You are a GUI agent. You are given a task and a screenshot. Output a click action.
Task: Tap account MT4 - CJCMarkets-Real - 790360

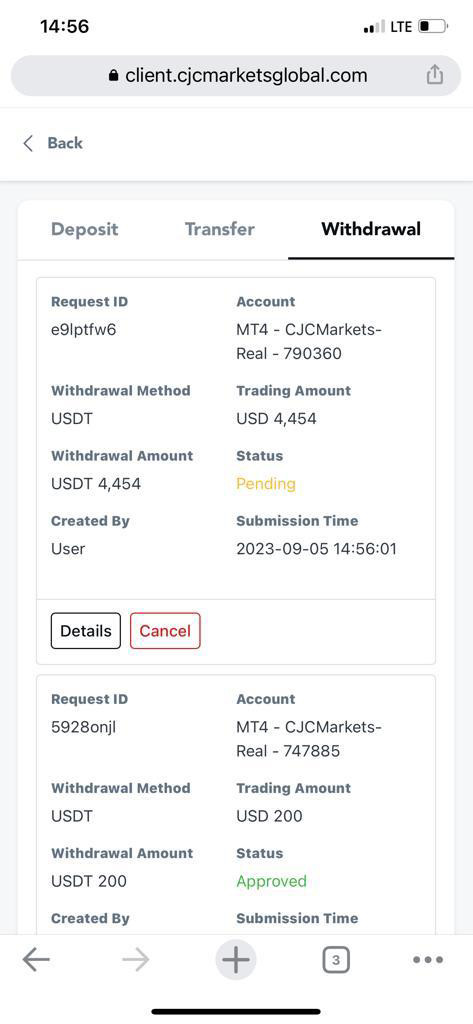tap(308, 342)
